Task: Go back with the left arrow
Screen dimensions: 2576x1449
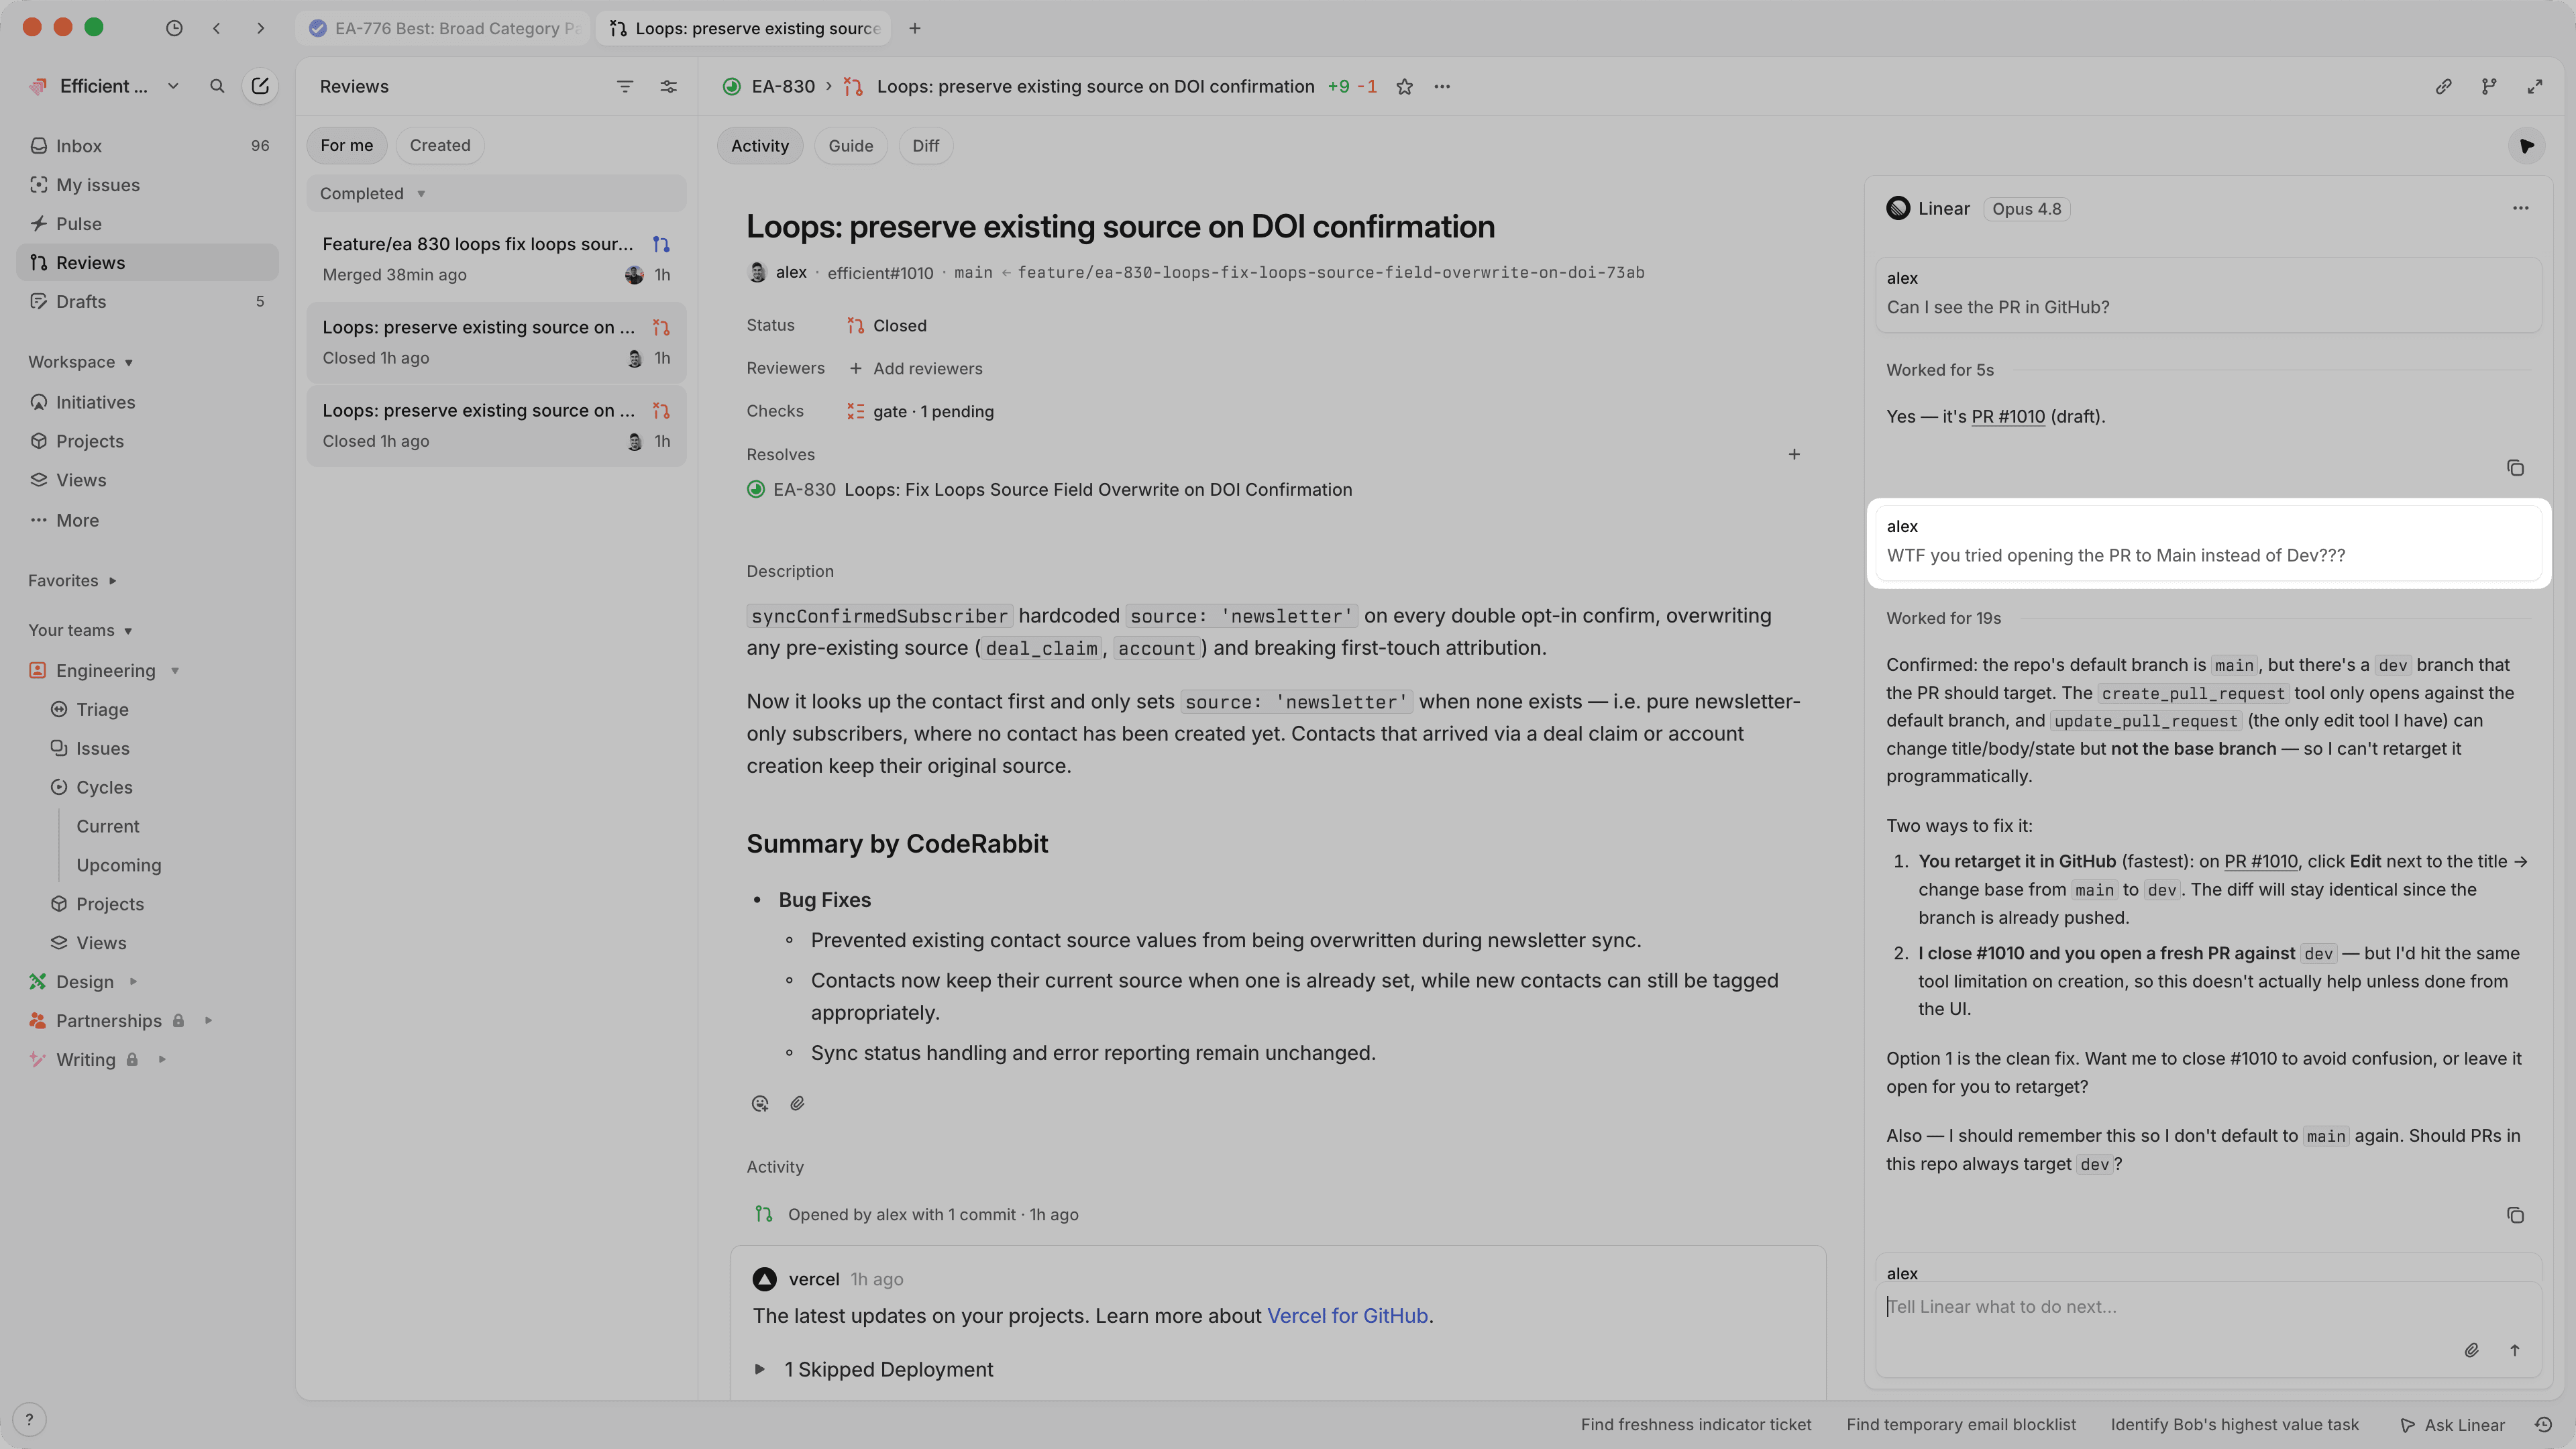Action: 217,28
